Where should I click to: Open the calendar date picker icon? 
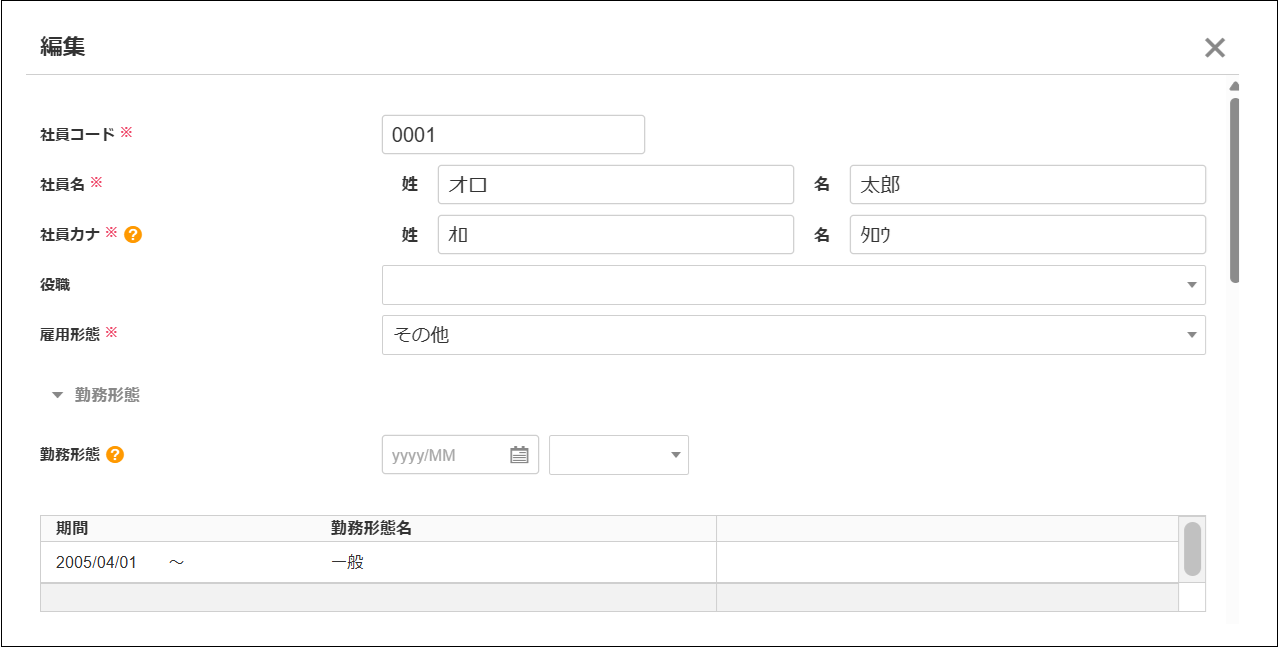521,454
